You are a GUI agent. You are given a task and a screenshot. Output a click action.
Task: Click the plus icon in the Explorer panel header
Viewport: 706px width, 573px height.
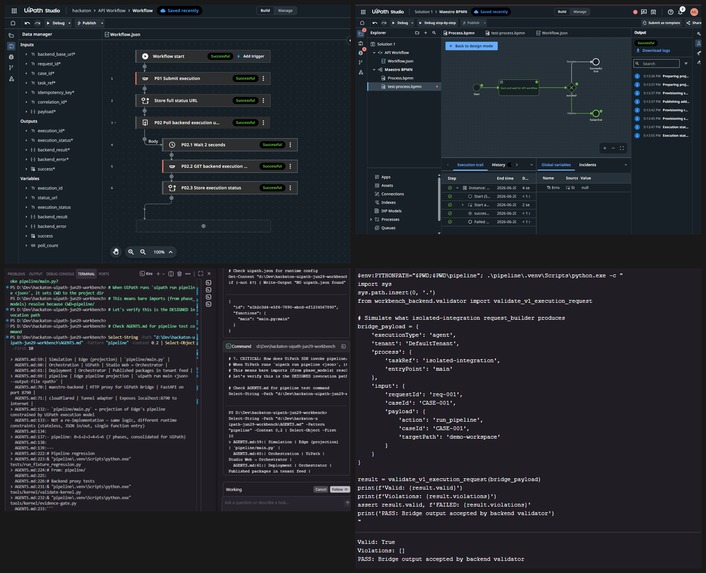(425, 33)
